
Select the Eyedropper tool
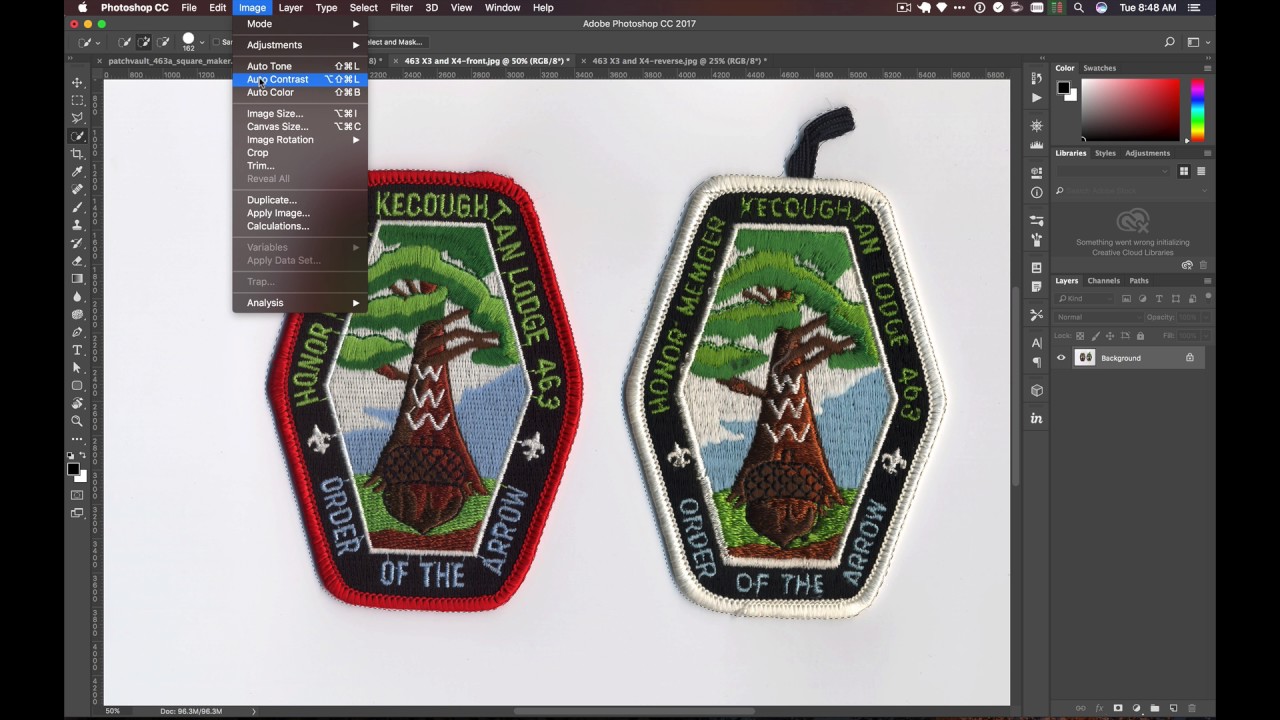tap(77, 172)
